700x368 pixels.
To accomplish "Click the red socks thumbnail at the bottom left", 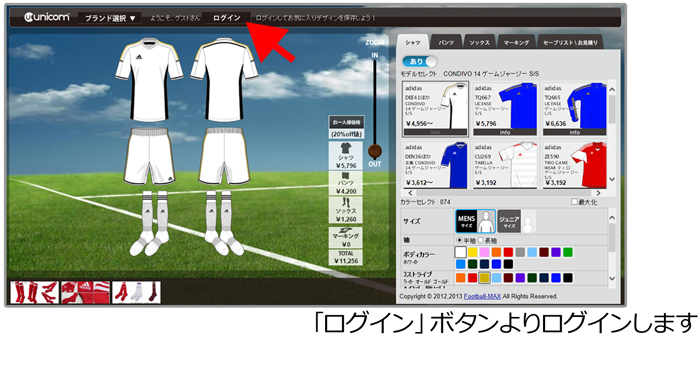I will [35, 293].
